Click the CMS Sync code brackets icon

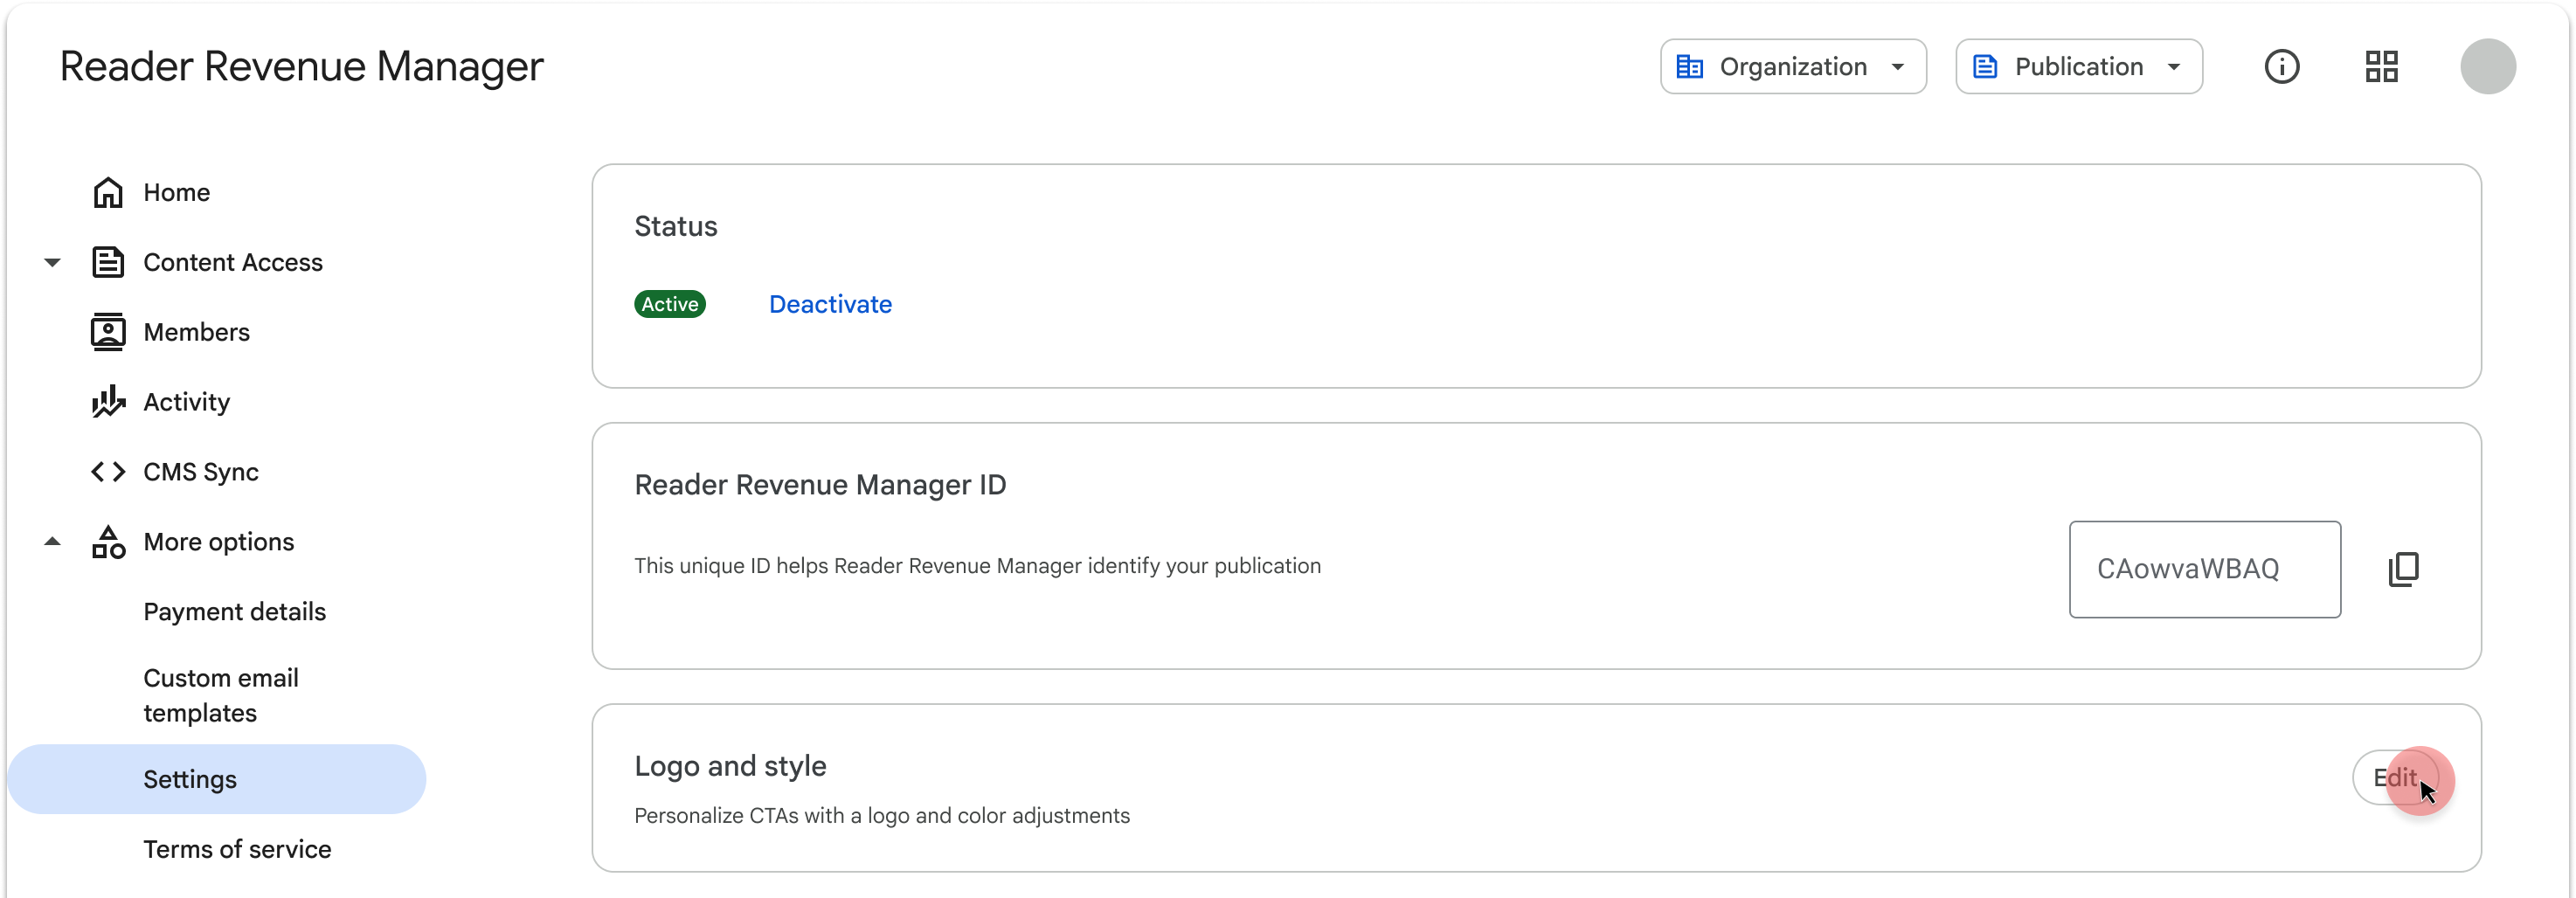click(x=108, y=472)
